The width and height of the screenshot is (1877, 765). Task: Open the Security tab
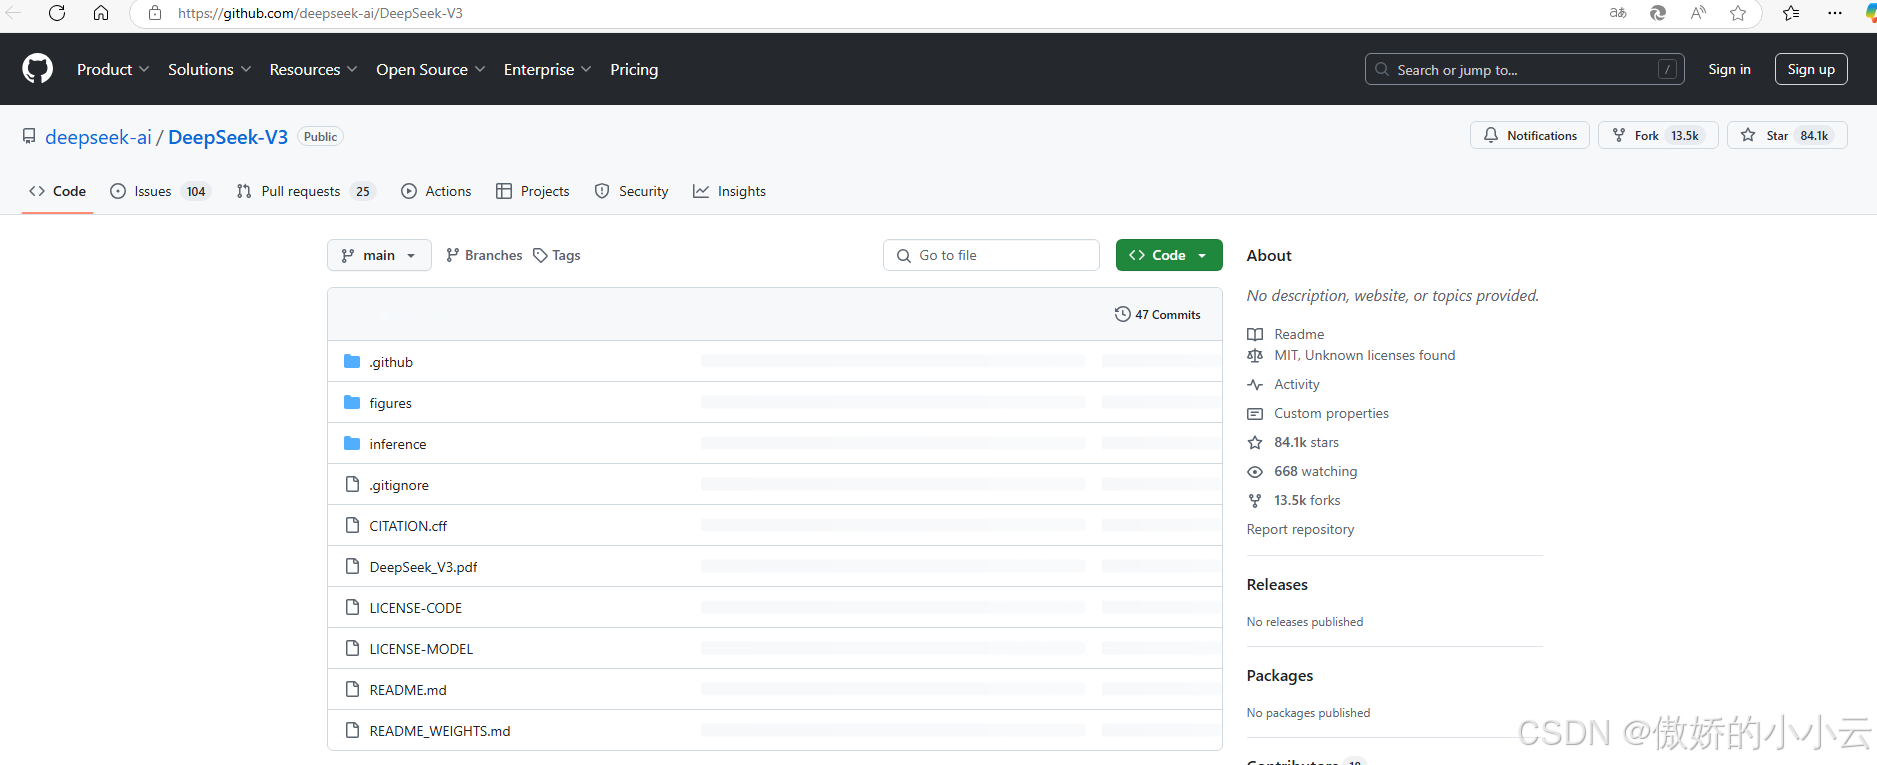[x=631, y=191]
